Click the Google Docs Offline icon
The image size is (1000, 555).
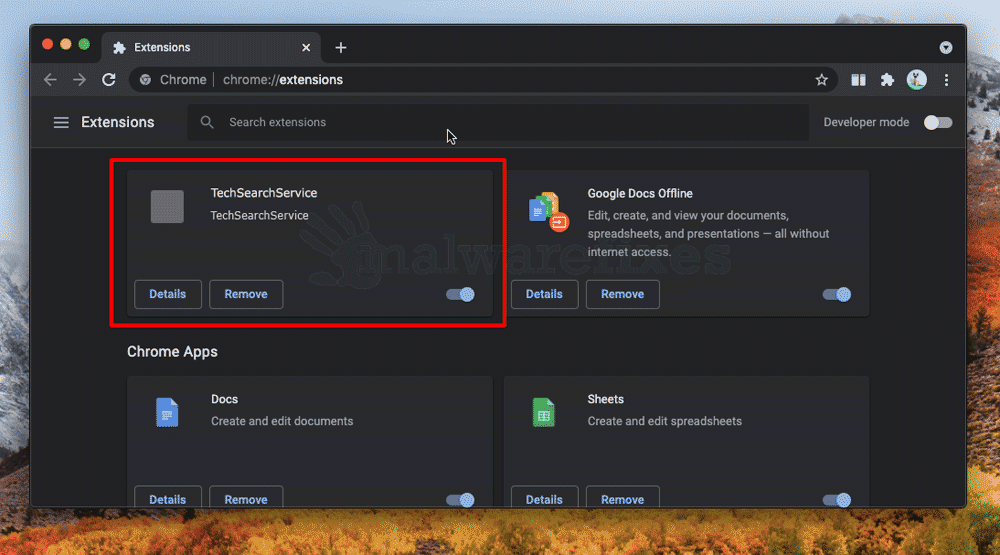[x=548, y=212]
